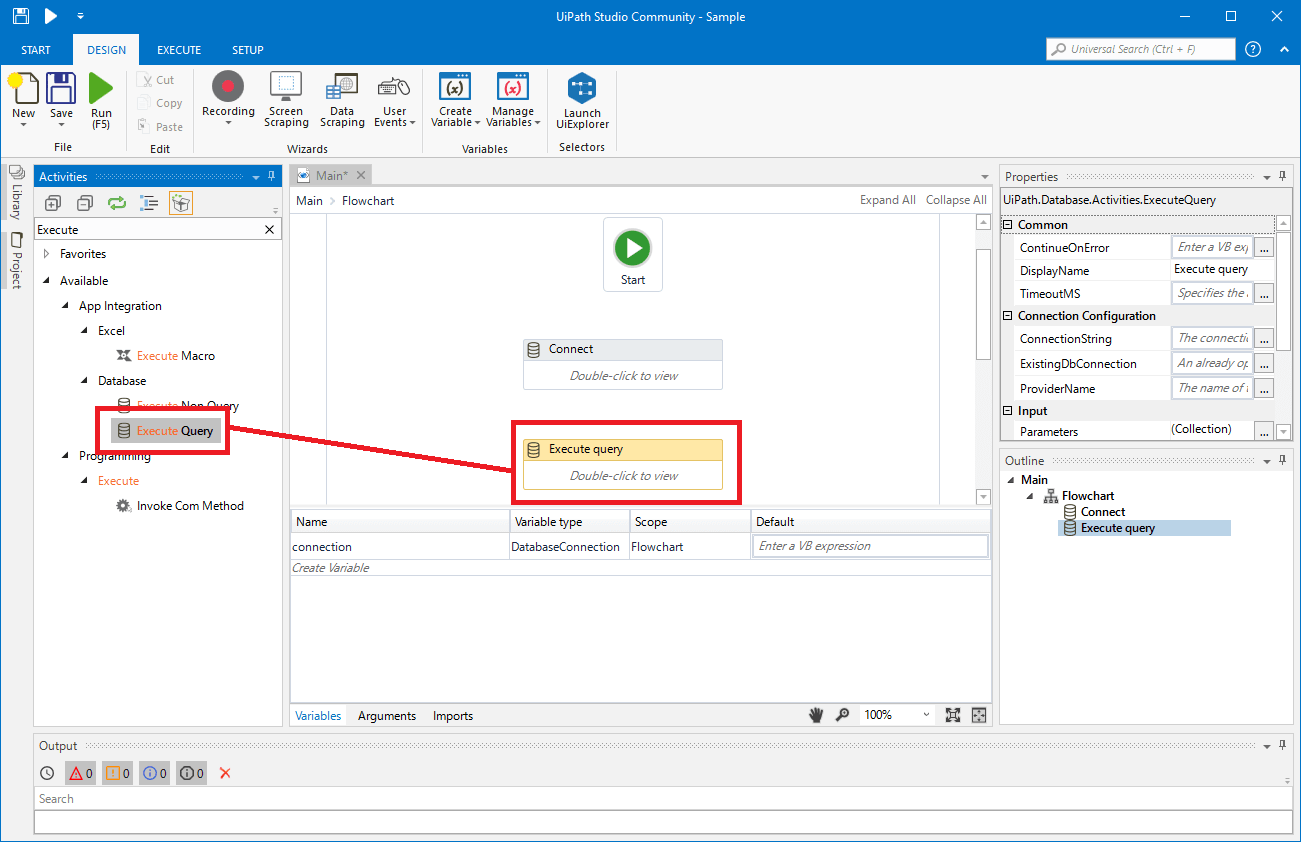Toggle the error filter in Output
Image resolution: width=1301 pixels, height=842 pixels.
(x=80, y=773)
